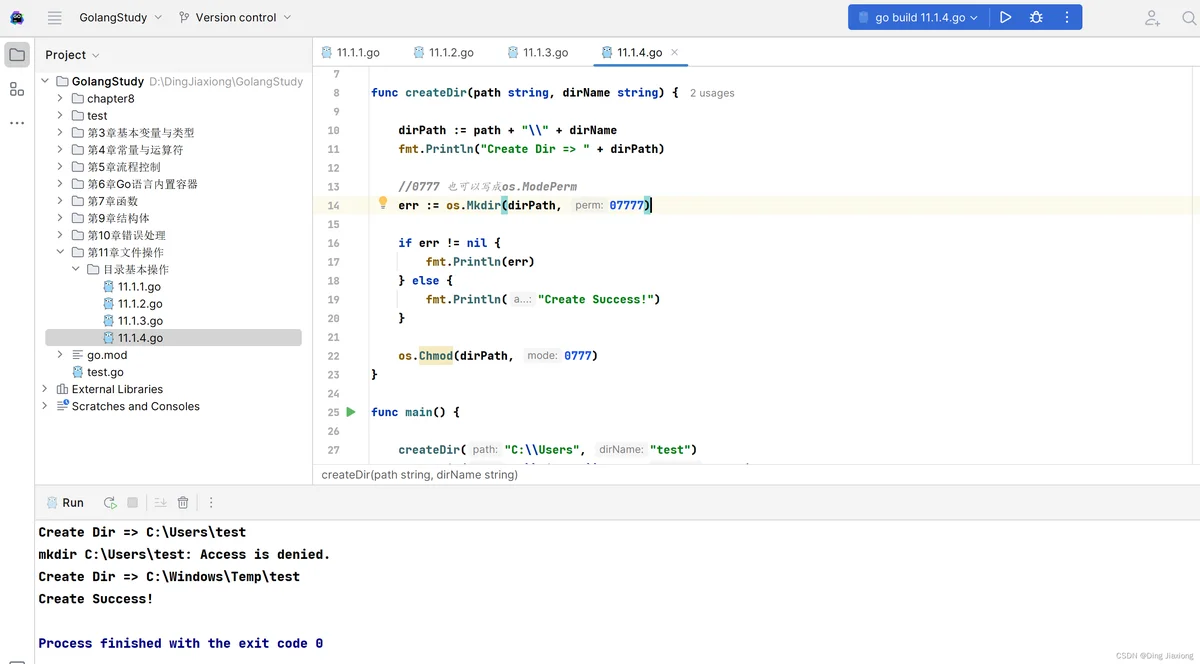Click the "Create Success!" string on line 19
Screen dimensions: 1200x664
596,299
